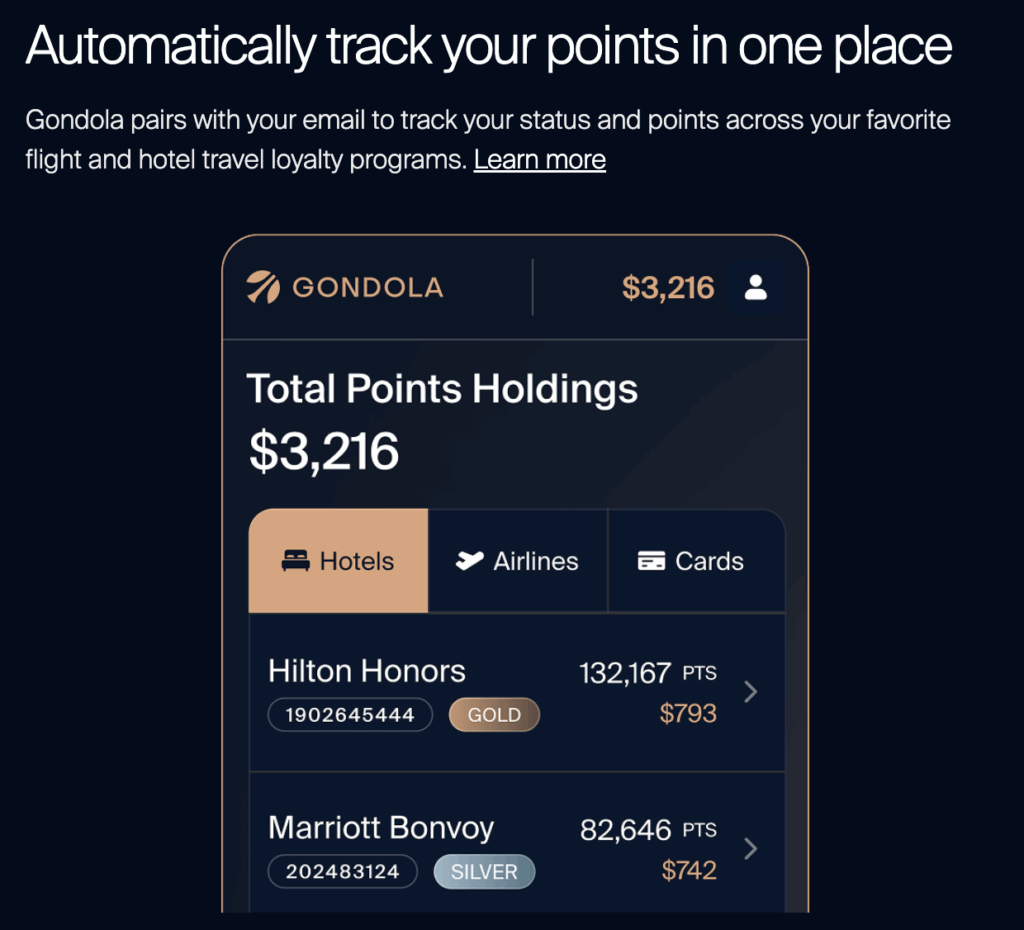Select the Marriott Bonvoy program name
This screenshot has width=1024, height=930.
click(x=381, y=828)
